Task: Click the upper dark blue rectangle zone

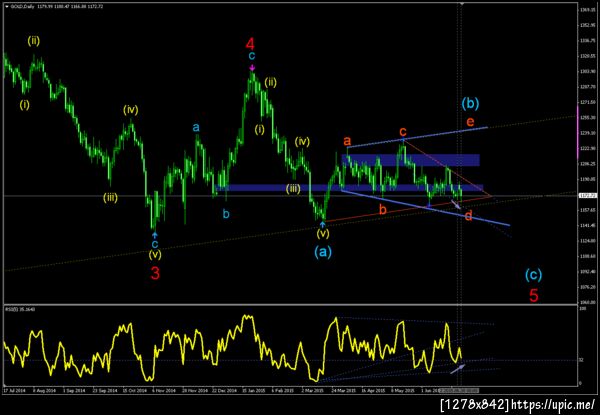Action: (411, 160)
